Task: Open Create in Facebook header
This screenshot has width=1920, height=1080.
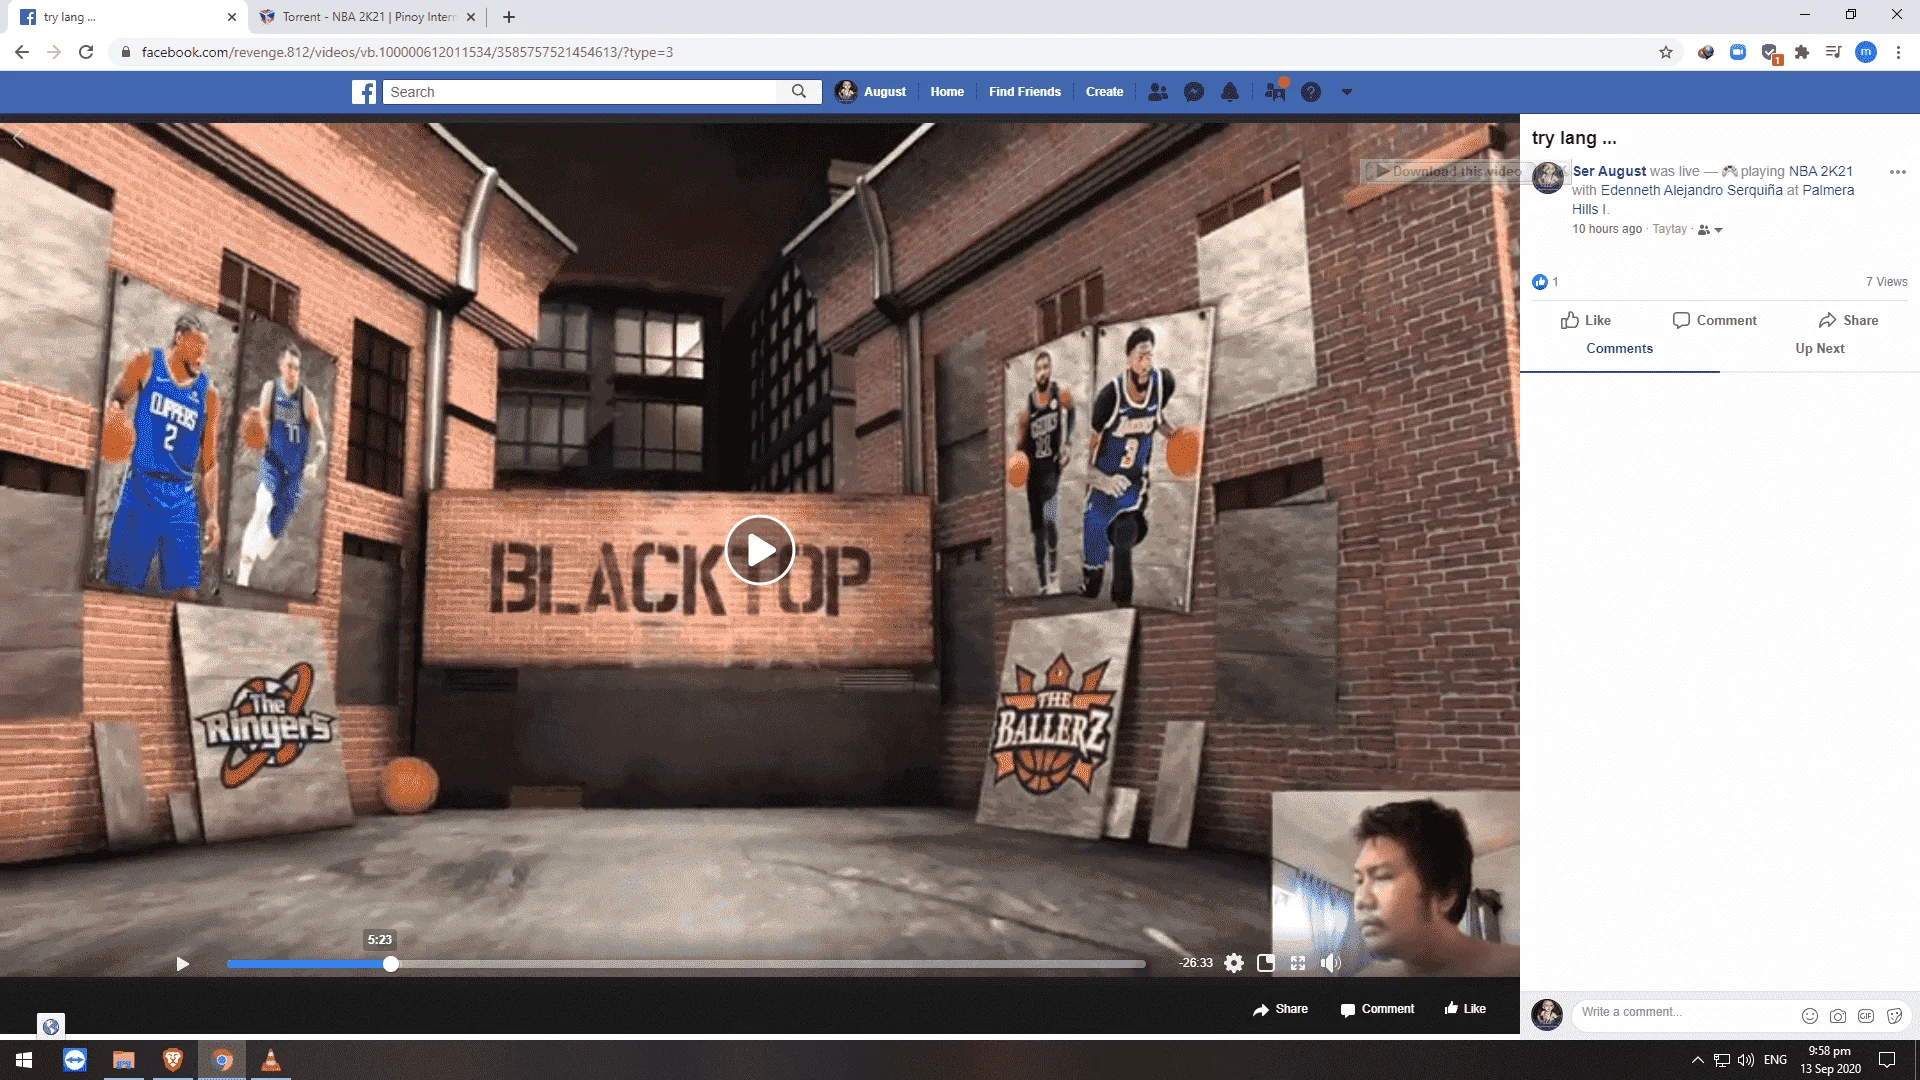Action: point(1104,92)
